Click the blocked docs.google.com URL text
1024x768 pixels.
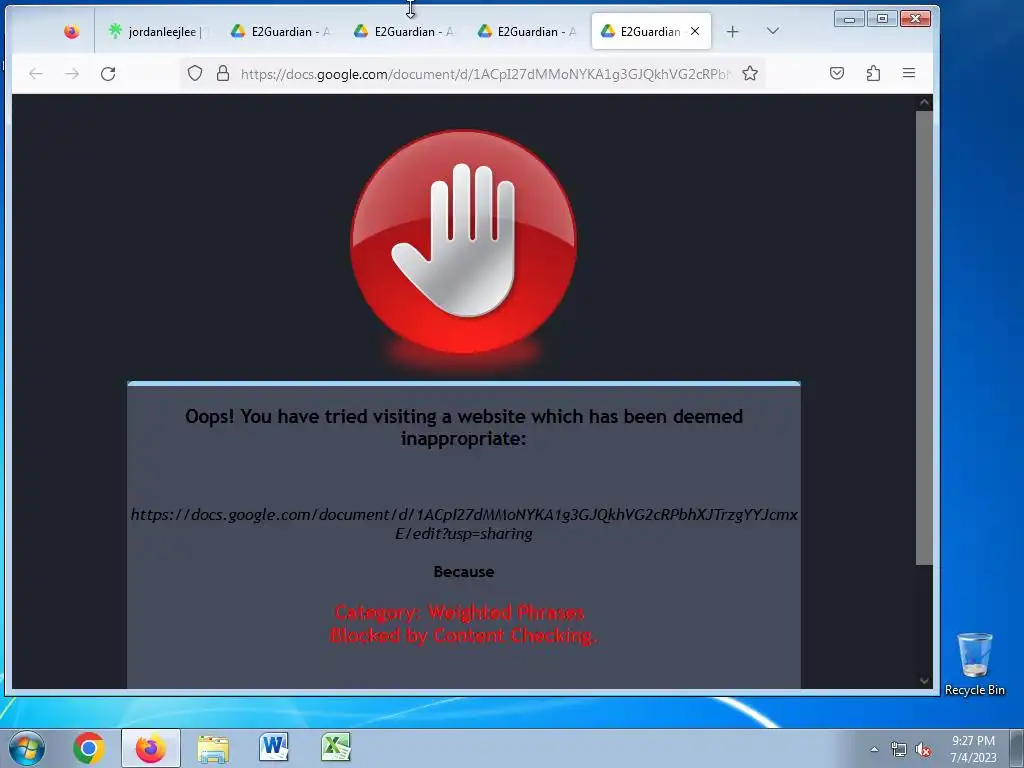pyautogui.click(x=464, y=524)
